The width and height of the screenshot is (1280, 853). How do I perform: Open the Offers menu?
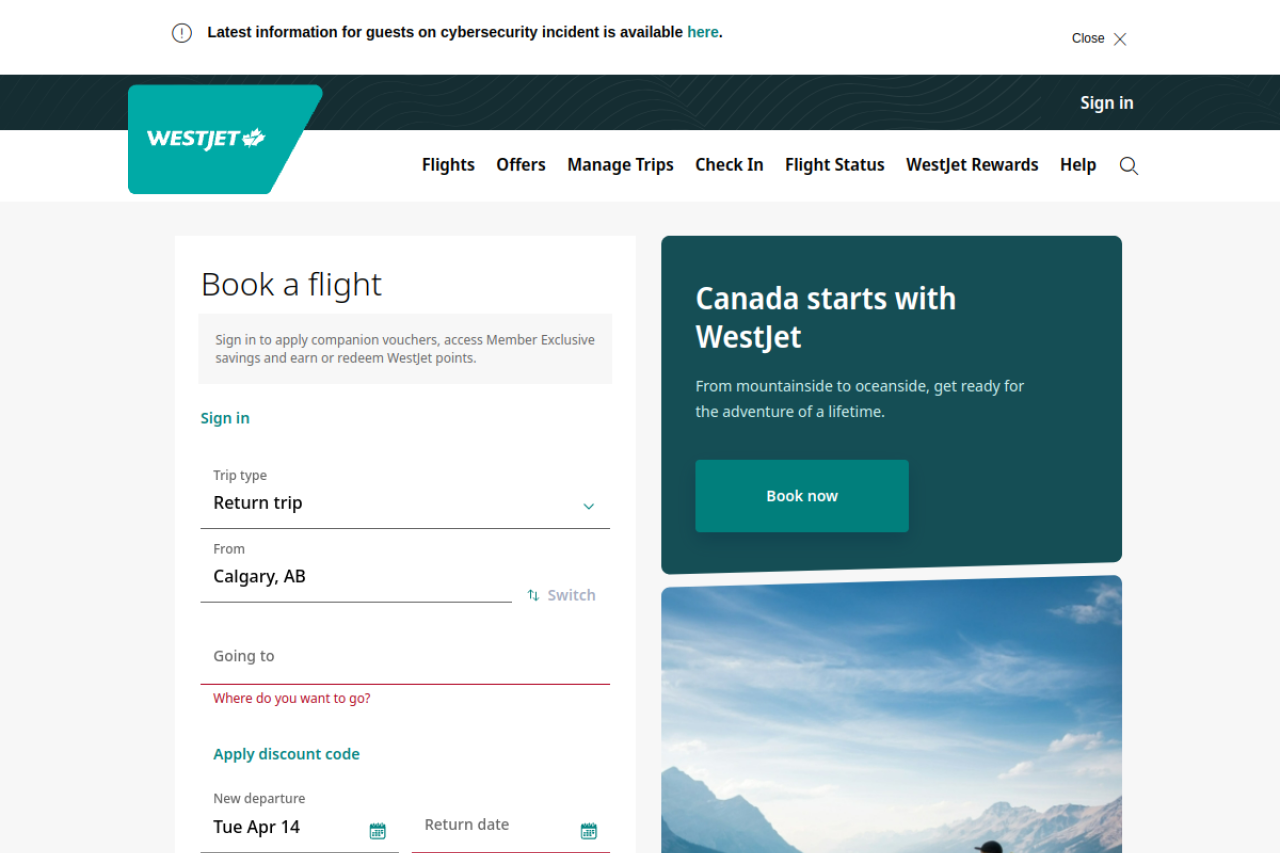(x=521, y=165)
